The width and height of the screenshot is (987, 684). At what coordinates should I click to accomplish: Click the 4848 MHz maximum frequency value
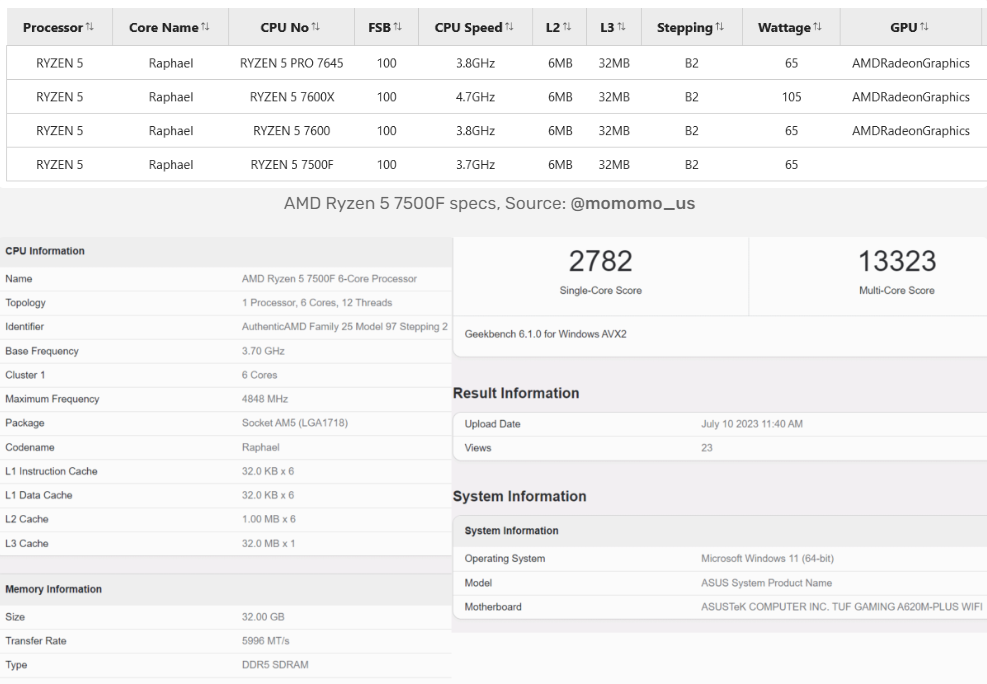[265, 399]
